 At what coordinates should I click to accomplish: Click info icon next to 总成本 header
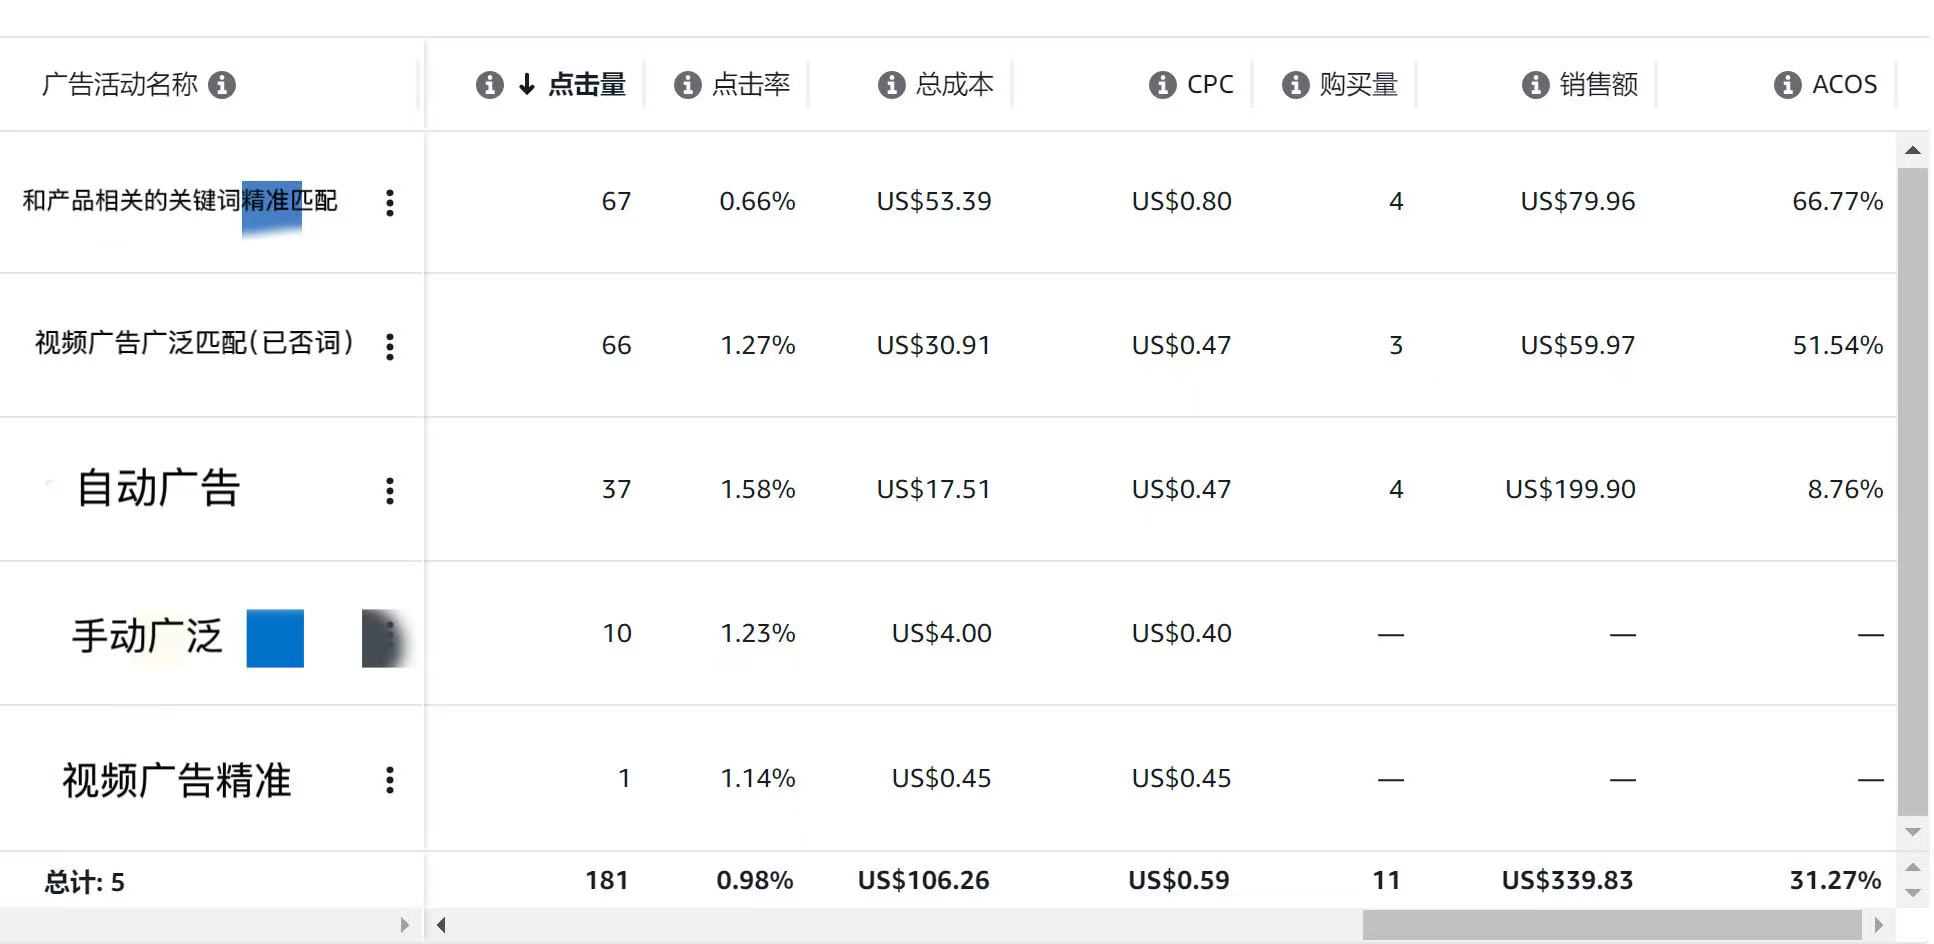pyautogui.click(x=891, y=85)
